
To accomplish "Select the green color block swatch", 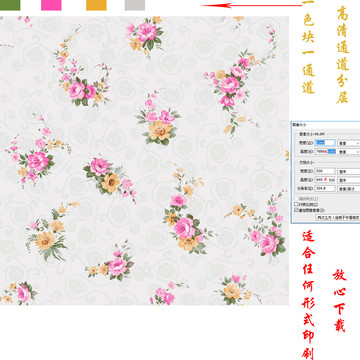I will tap(10, 5).
